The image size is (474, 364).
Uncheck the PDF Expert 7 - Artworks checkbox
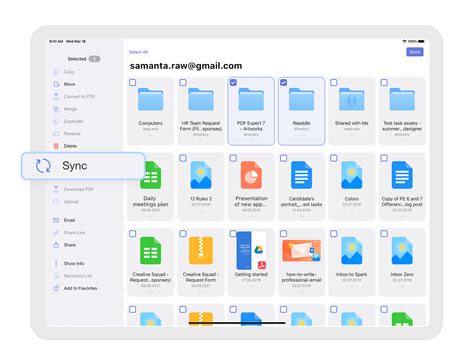233,82
